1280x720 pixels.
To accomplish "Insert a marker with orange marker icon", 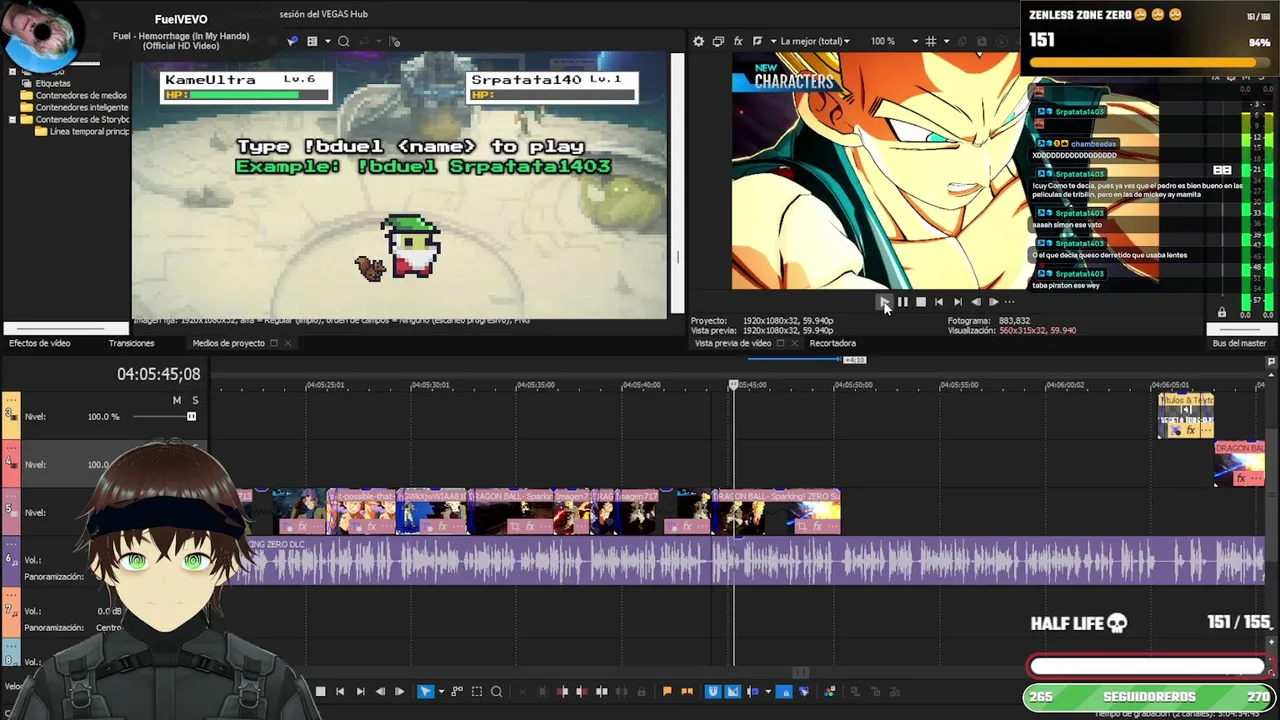I will tap(667, 691).
